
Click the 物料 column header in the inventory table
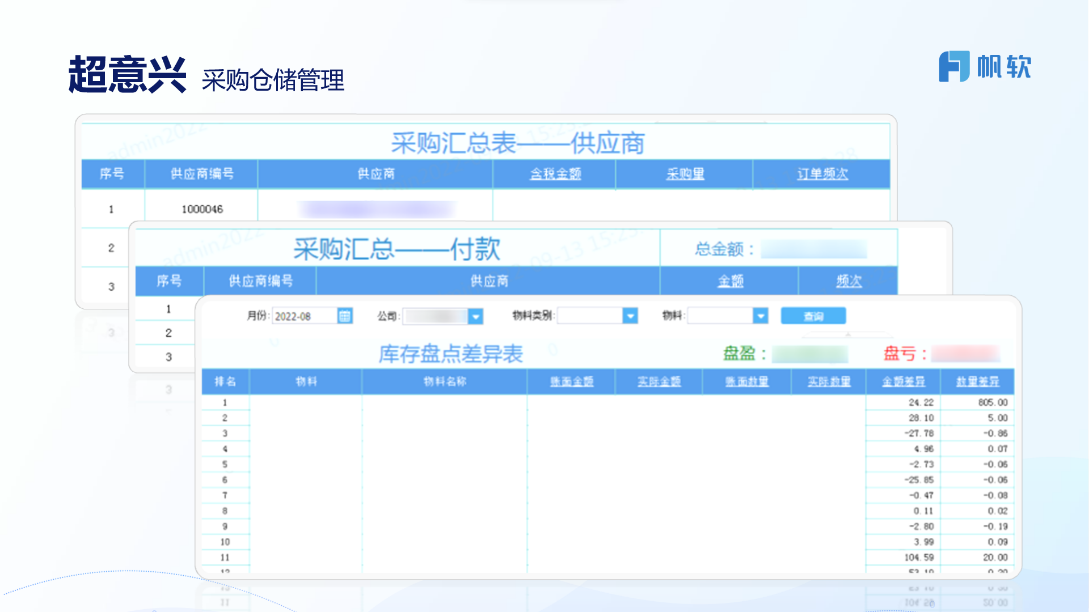(x=306, y=381)
